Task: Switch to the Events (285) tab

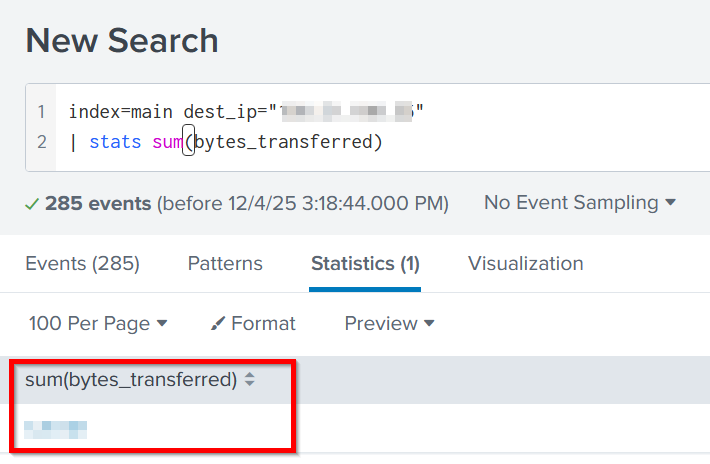Action: pyautogui.click(x=82, y=264)
